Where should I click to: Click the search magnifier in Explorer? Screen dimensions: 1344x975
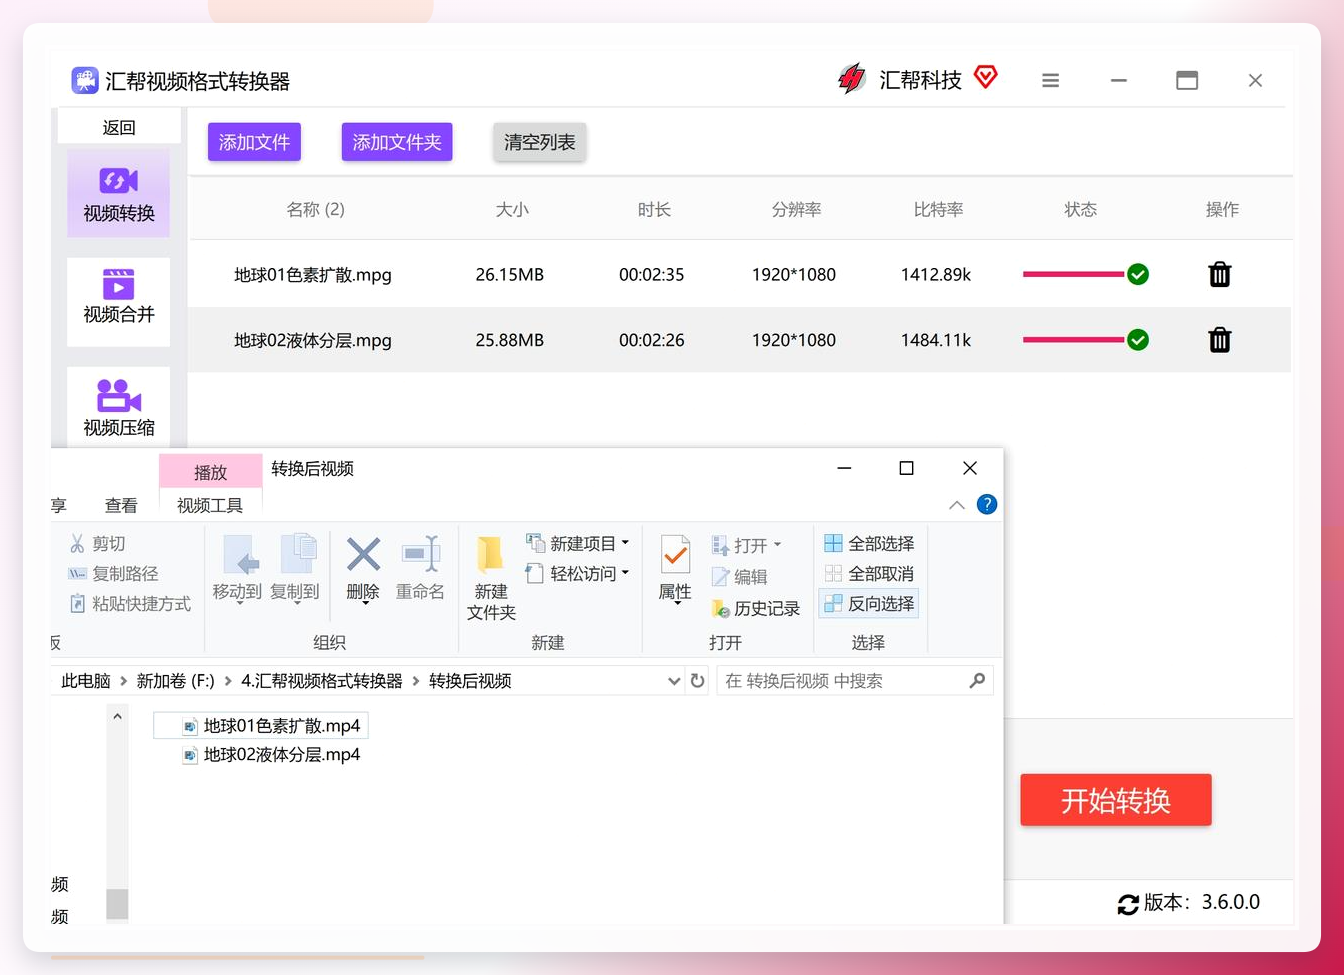point(978,681)
